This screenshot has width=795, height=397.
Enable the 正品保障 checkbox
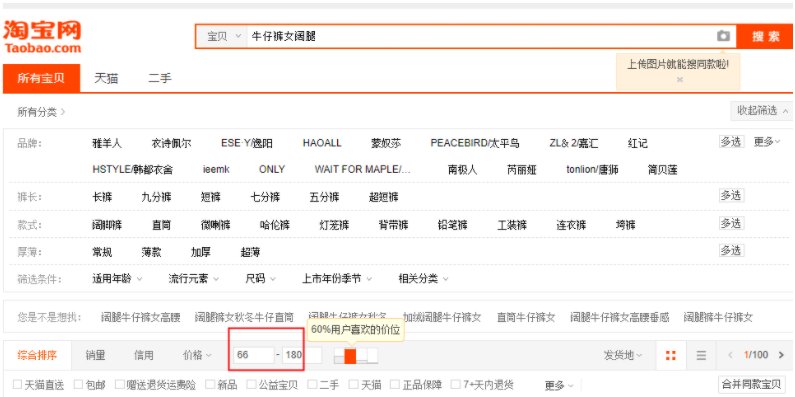click(x=394, y=385)
